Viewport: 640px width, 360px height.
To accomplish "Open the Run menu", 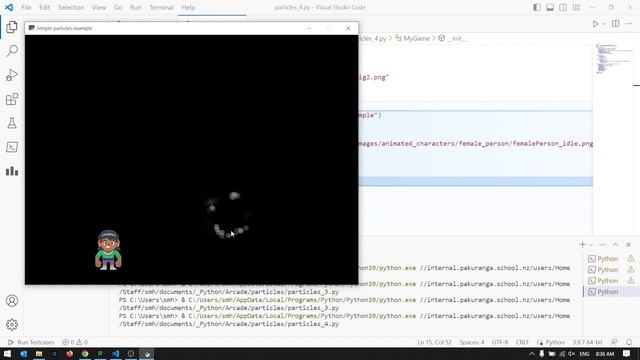I will pyautogui.click(x=136, y=7).
